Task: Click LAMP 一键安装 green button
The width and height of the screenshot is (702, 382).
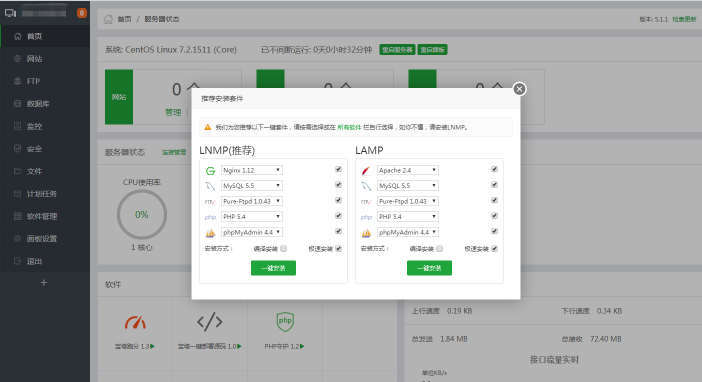Action: 429,268
